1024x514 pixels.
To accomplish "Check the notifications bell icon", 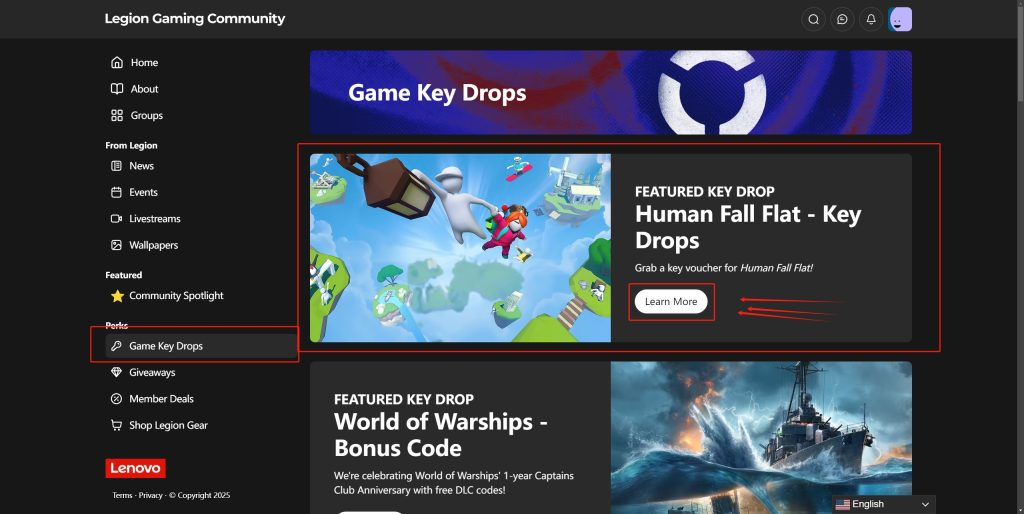I will coord(871,20).
